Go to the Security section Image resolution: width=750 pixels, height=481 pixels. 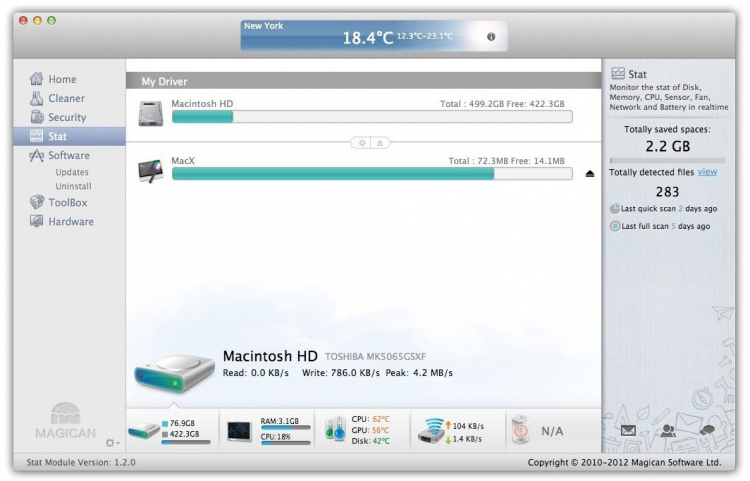click(69, 117)
